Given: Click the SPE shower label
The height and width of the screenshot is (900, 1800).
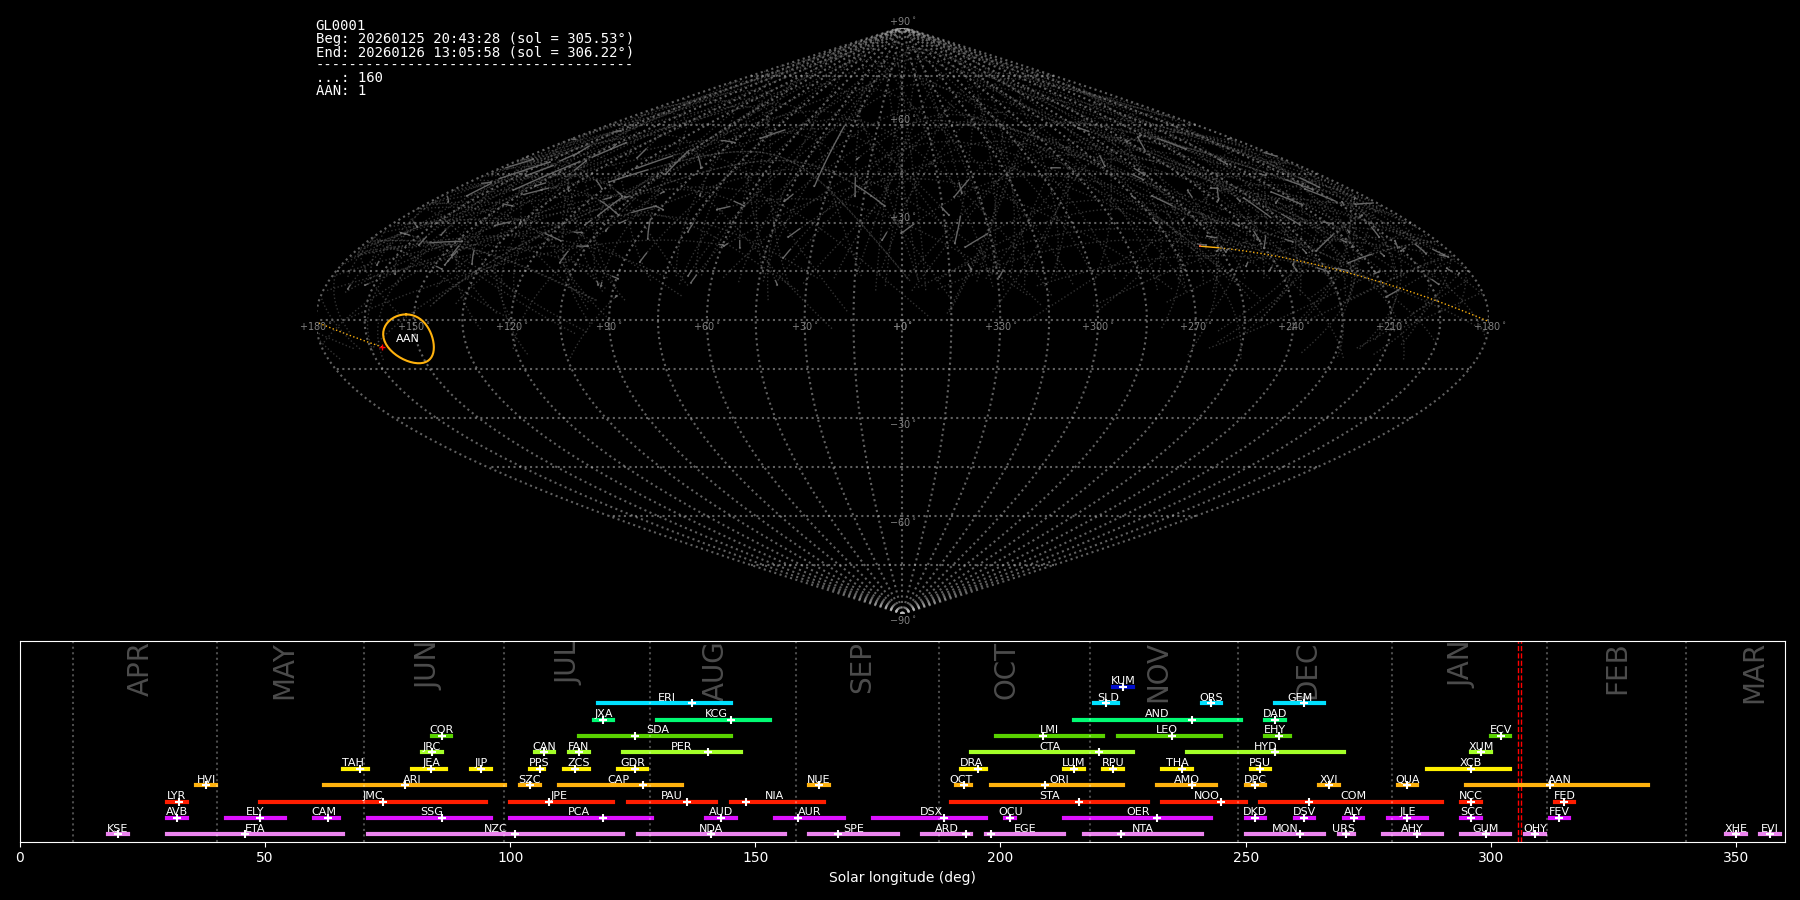Looking at the screenshot, I should tap(853, 829).
